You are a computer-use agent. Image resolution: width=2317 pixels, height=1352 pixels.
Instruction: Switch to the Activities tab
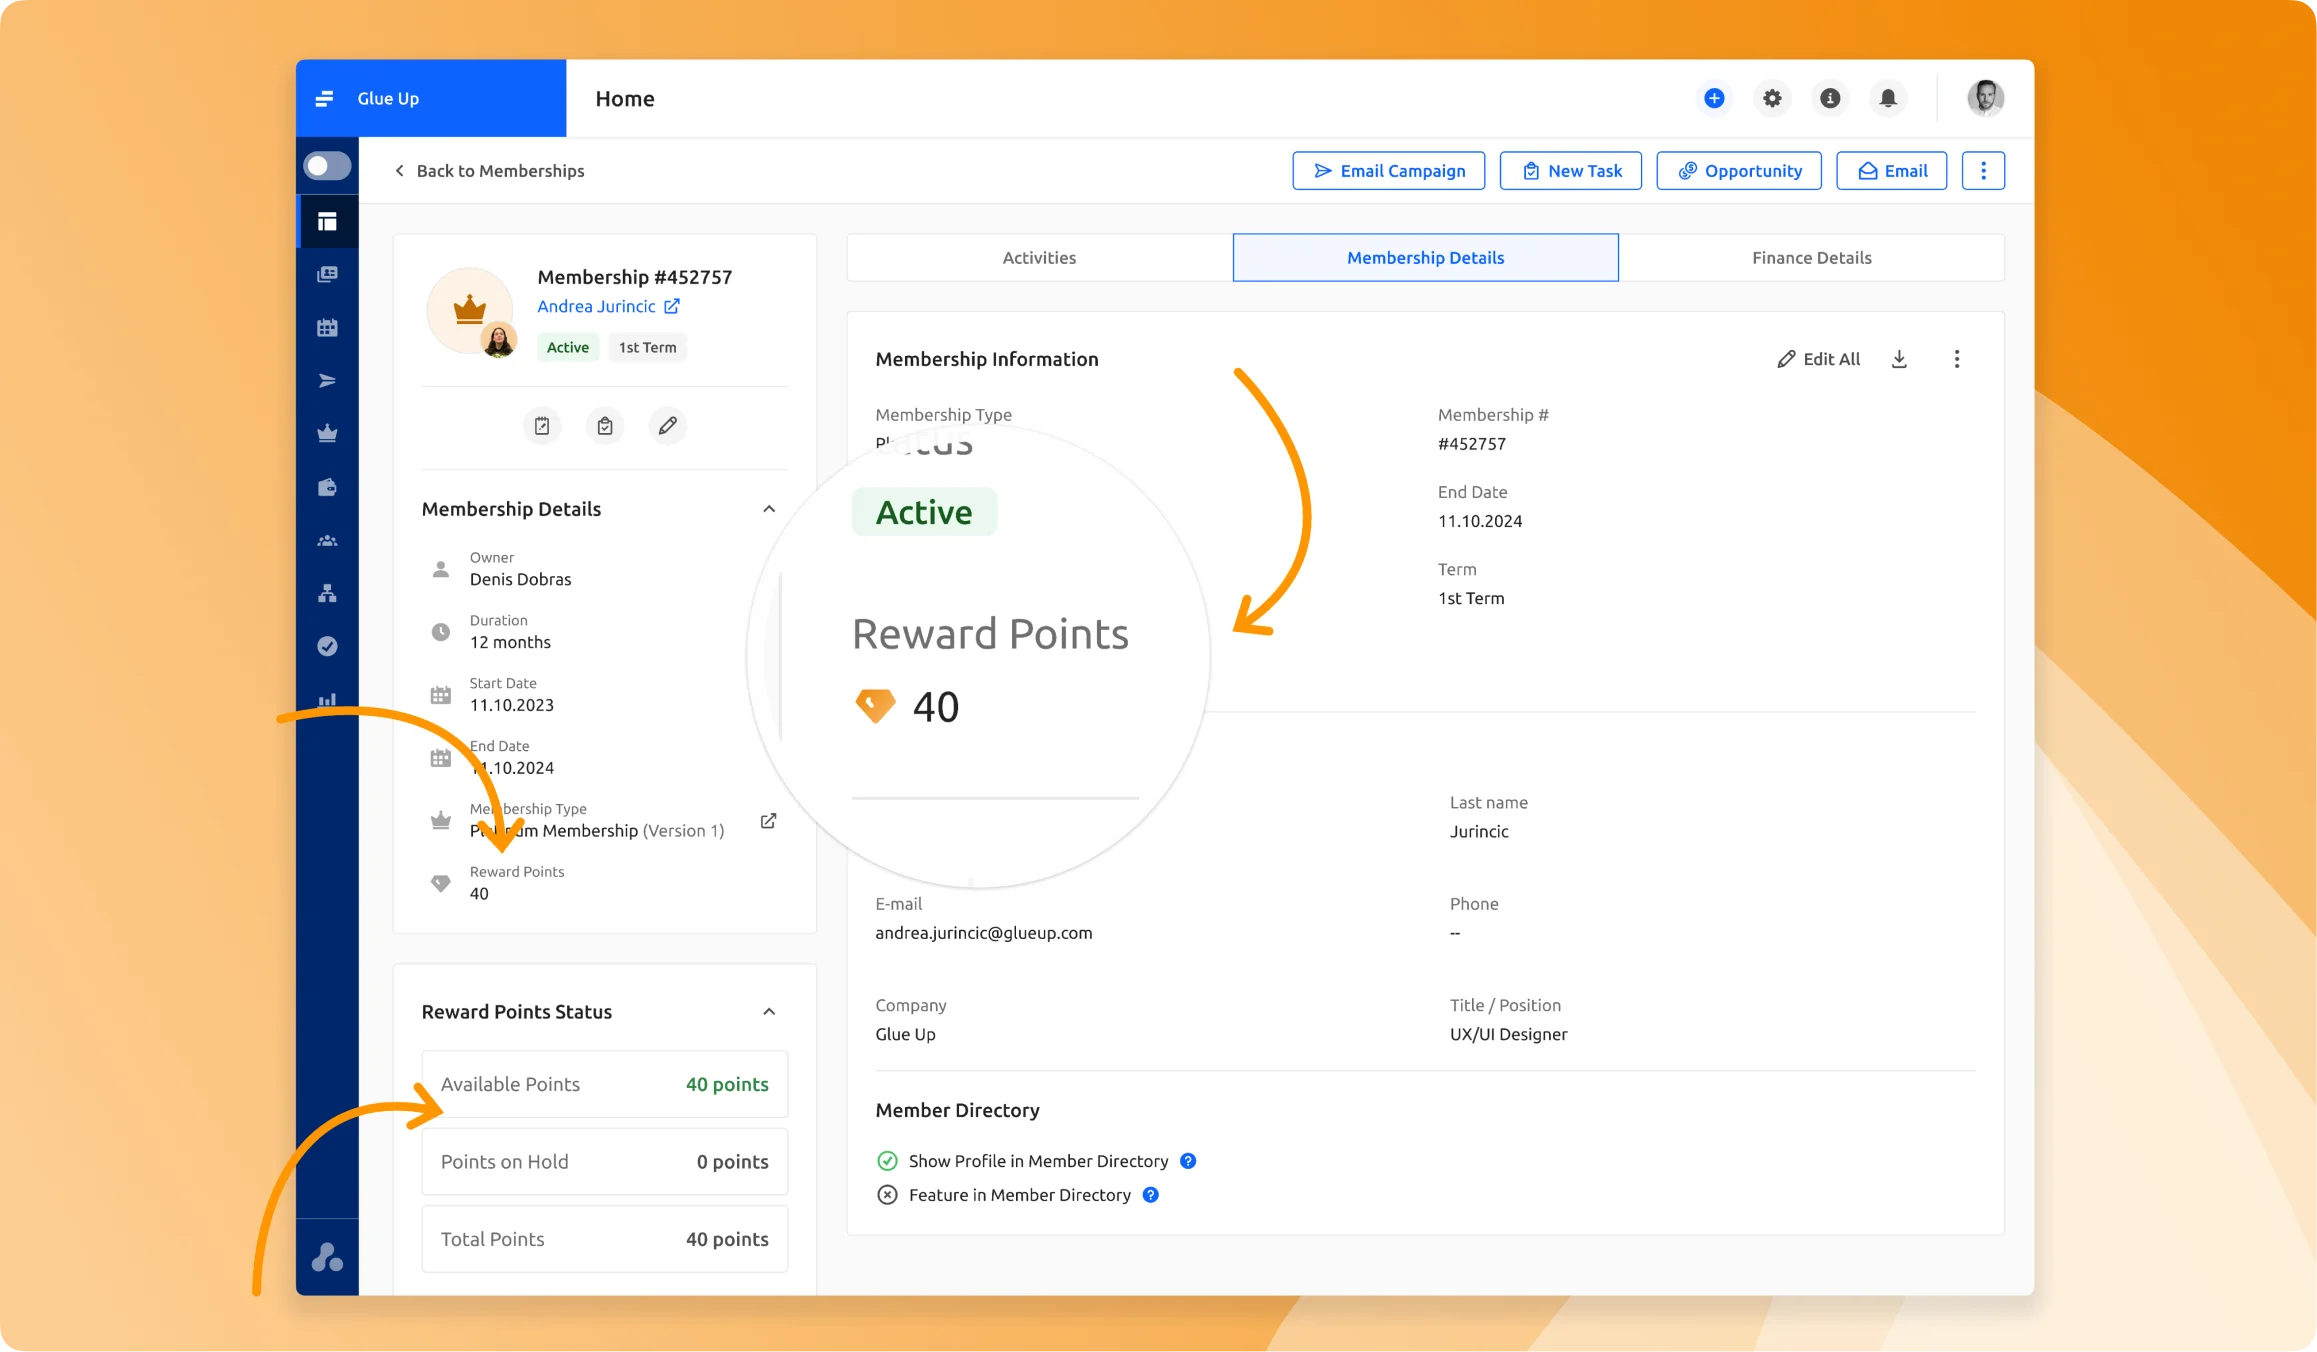1039,257
